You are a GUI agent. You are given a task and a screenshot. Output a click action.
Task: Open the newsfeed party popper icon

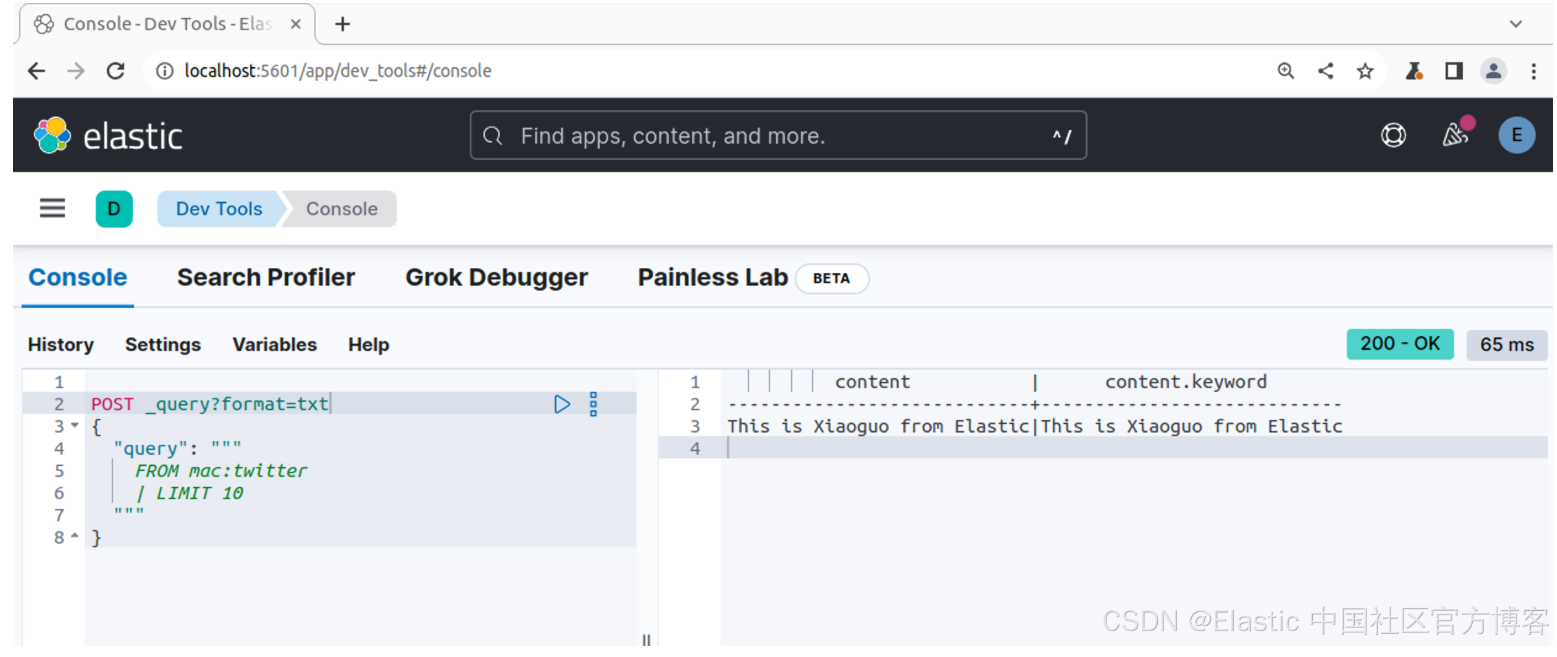point(1455,136)
